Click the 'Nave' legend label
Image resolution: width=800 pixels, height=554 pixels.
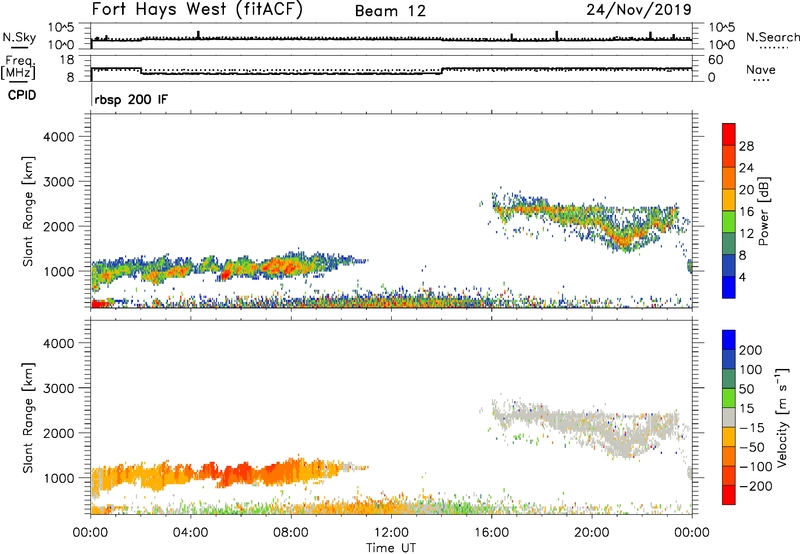click(761, 69)
